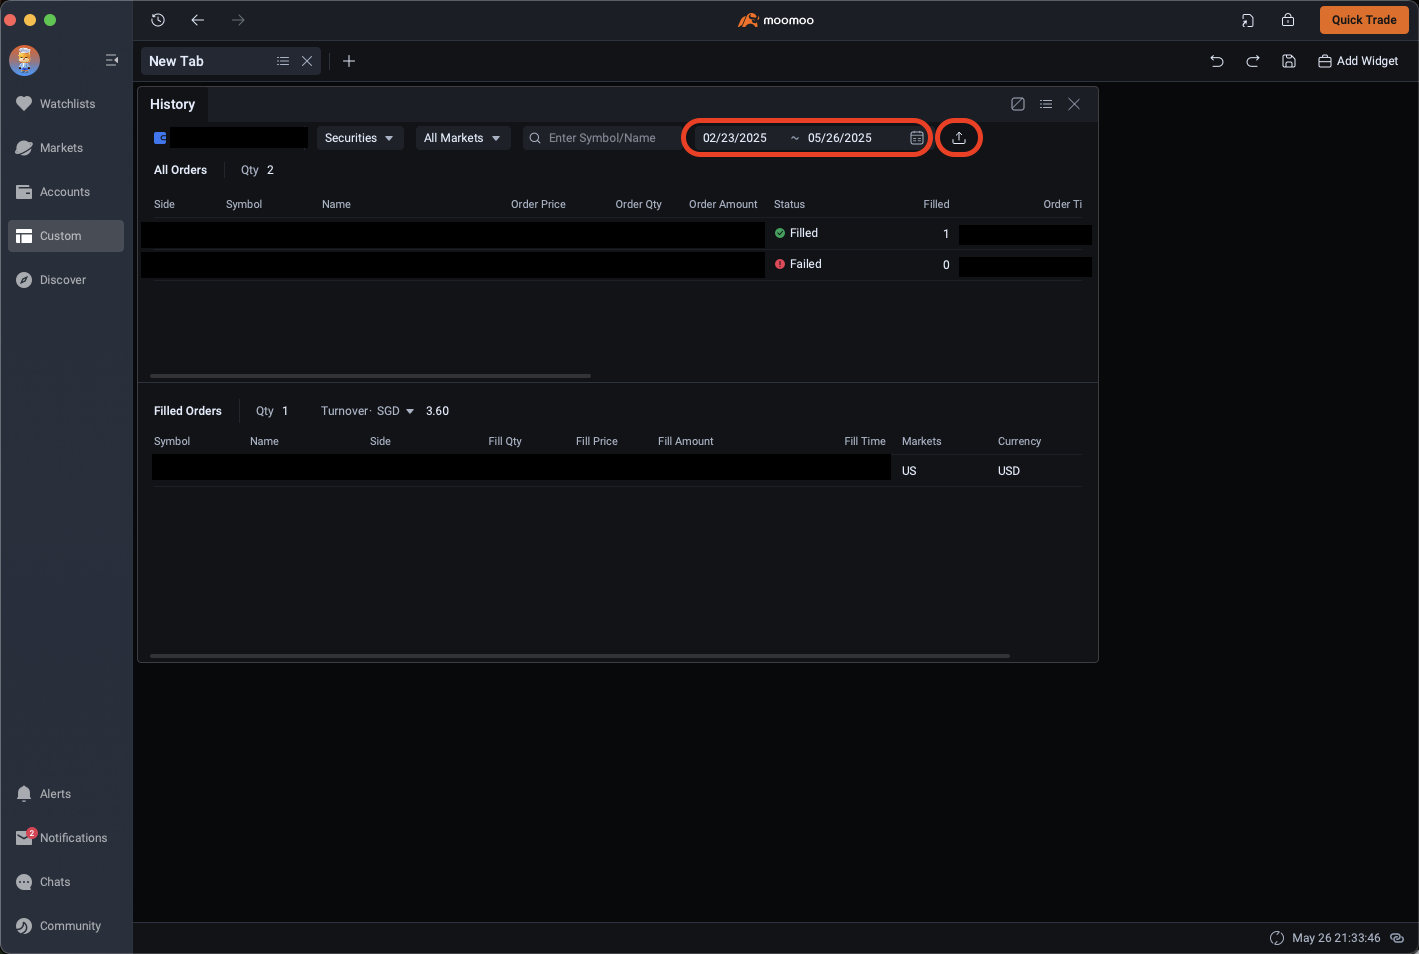This screenshot has width=1419, height=954.
Task: Collapse the left sidebar
Action: pos(112,61)
